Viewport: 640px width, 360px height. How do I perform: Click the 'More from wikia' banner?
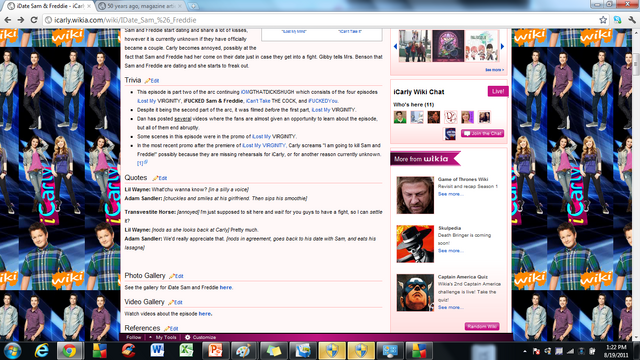425,159
